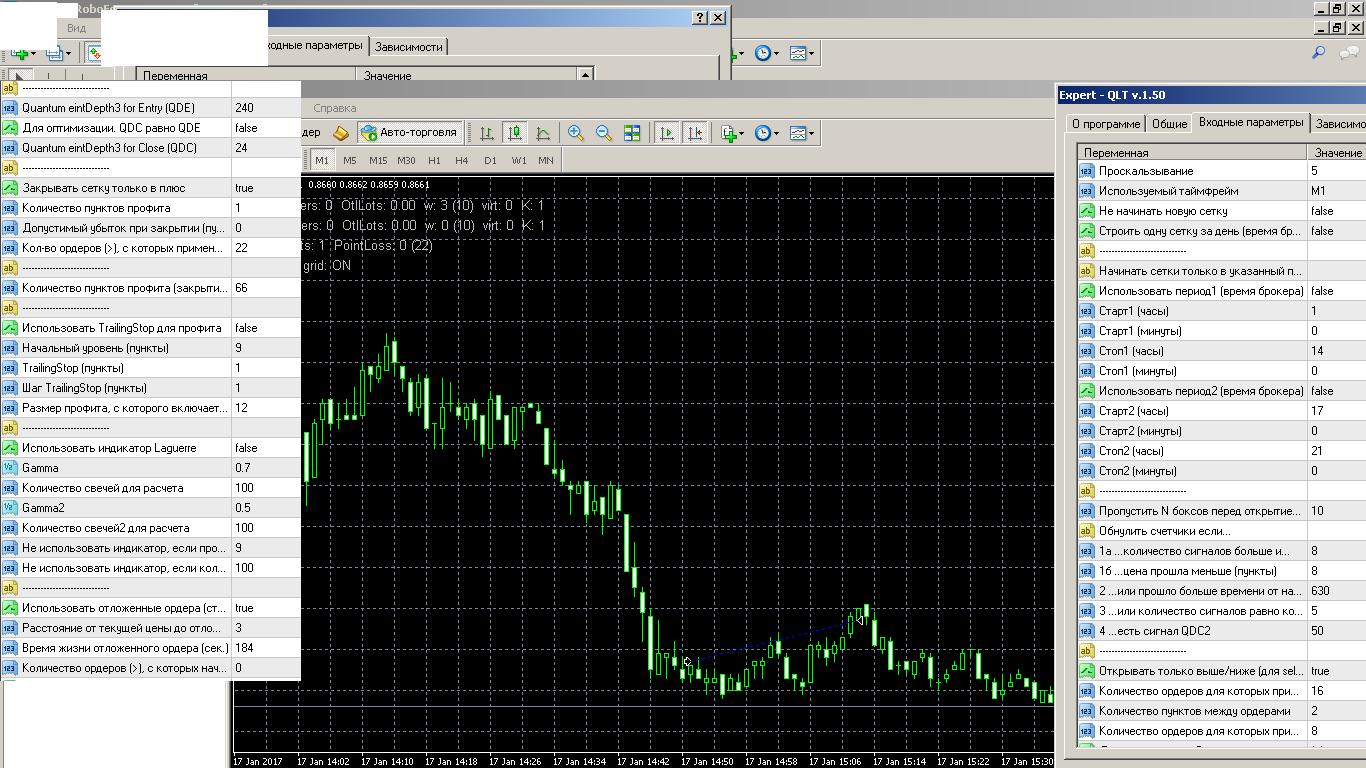
Task: Select the Шаг TrailingStop (пункты) row
Action: [150, 388]
